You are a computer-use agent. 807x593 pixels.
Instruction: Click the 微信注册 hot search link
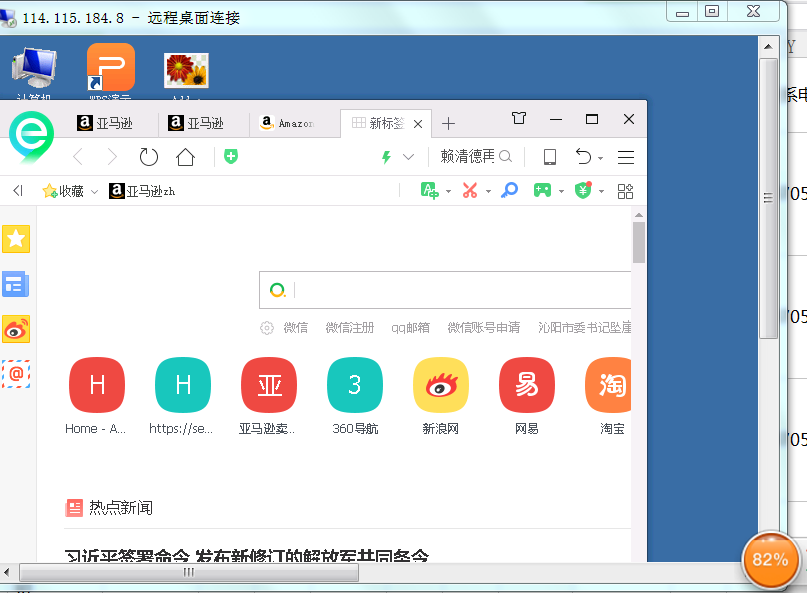coord(349,327)
